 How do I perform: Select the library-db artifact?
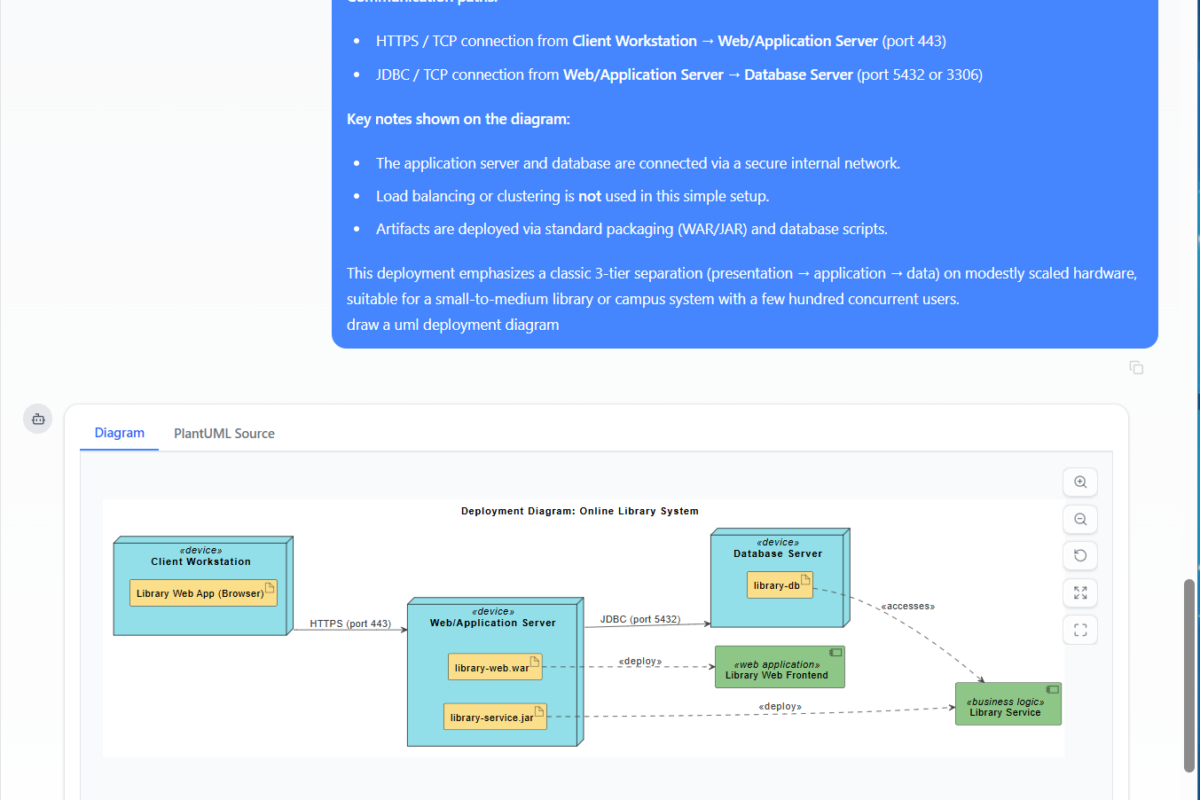click(779, 585)
